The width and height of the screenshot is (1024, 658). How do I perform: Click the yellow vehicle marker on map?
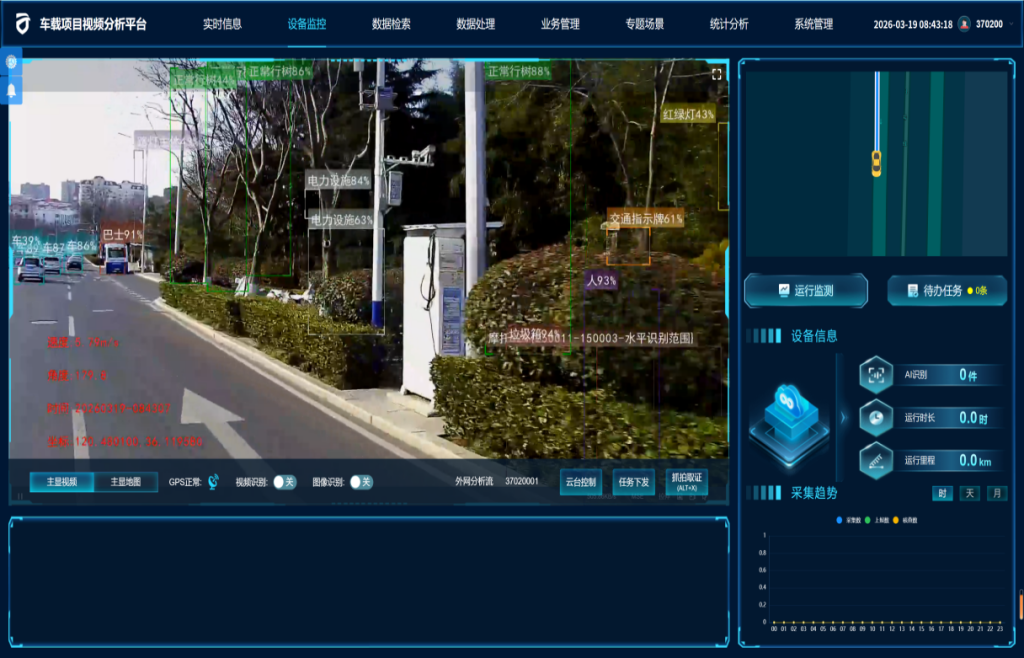[876, 163]
